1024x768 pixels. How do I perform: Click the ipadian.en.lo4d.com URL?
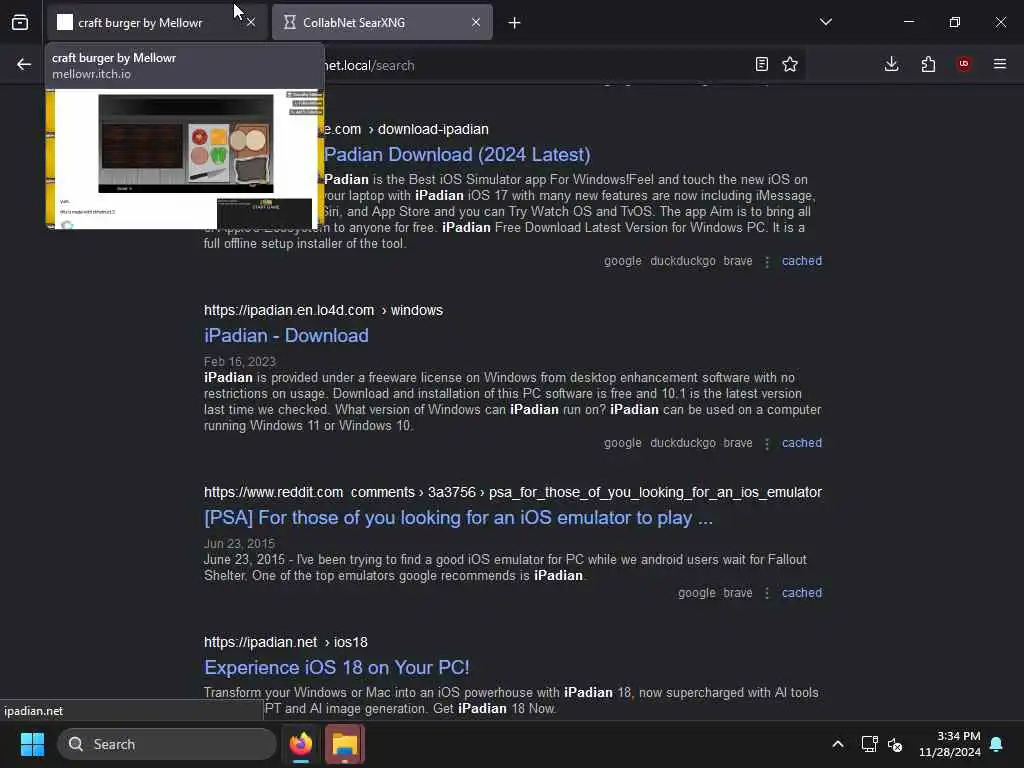(x=289, y=310)
